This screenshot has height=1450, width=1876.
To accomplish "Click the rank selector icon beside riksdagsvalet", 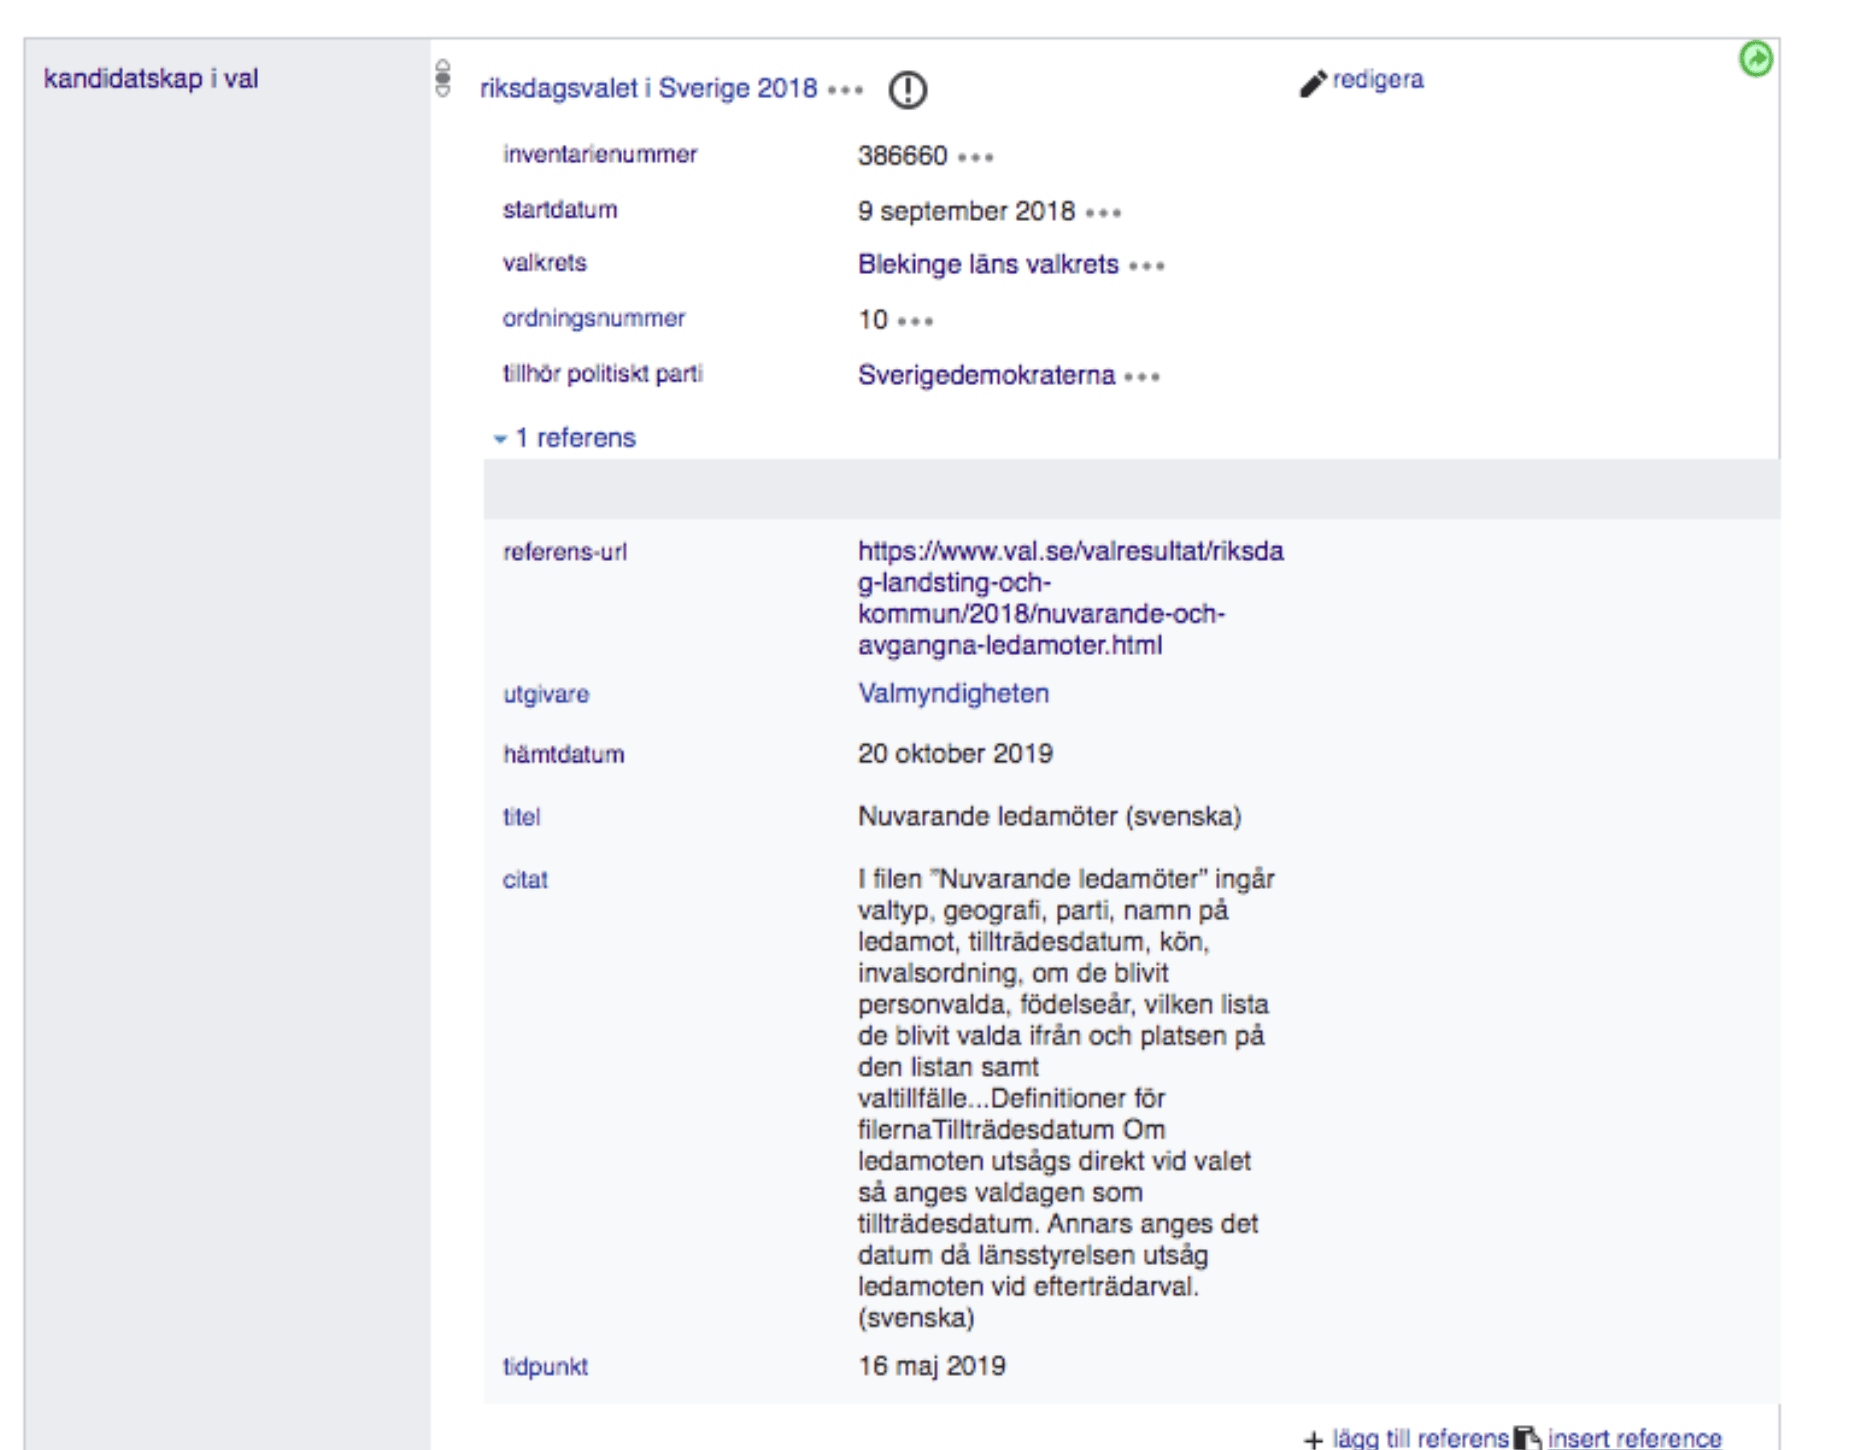I will tap(443, 78).
